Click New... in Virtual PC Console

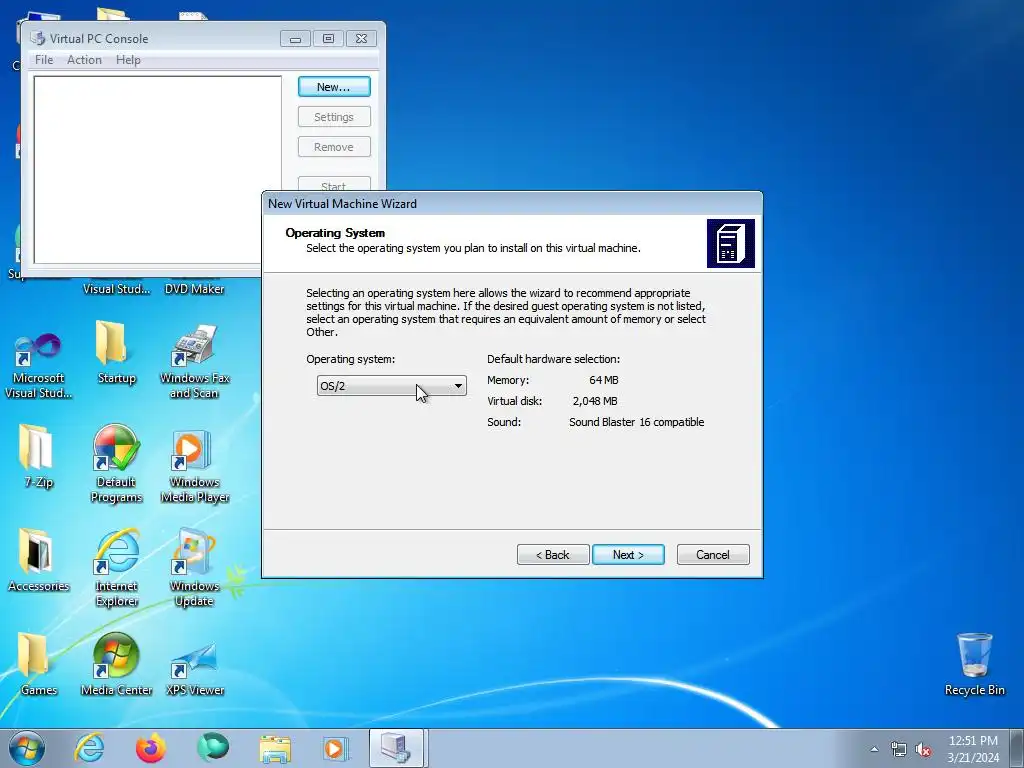coord(334,87)
